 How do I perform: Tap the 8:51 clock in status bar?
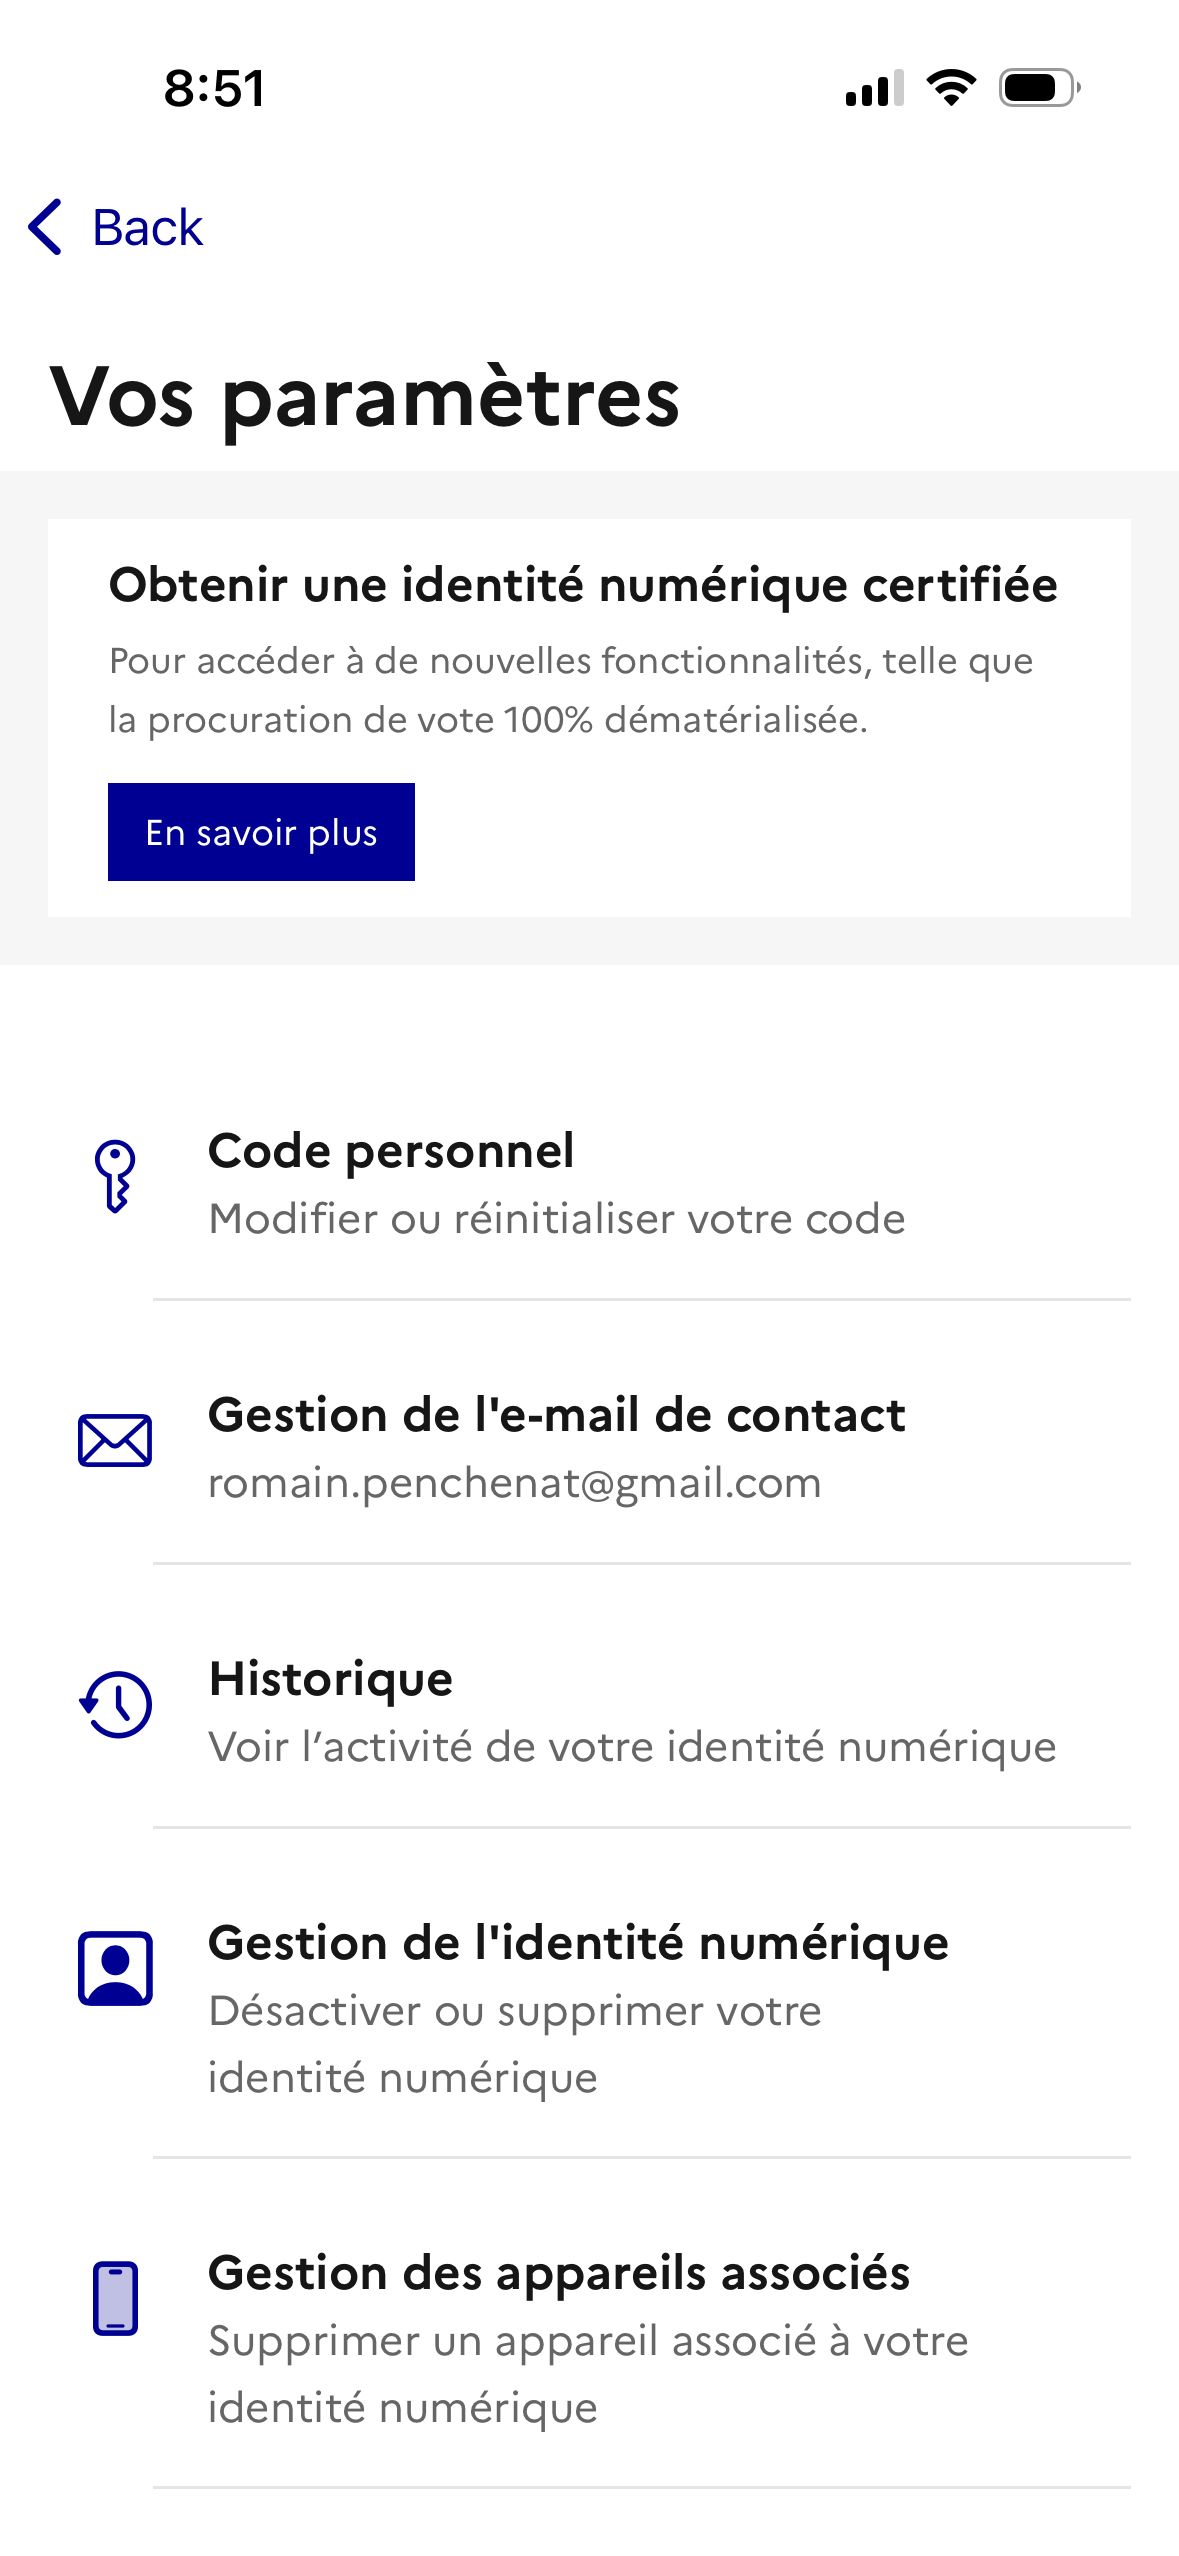tap(214, 89)
